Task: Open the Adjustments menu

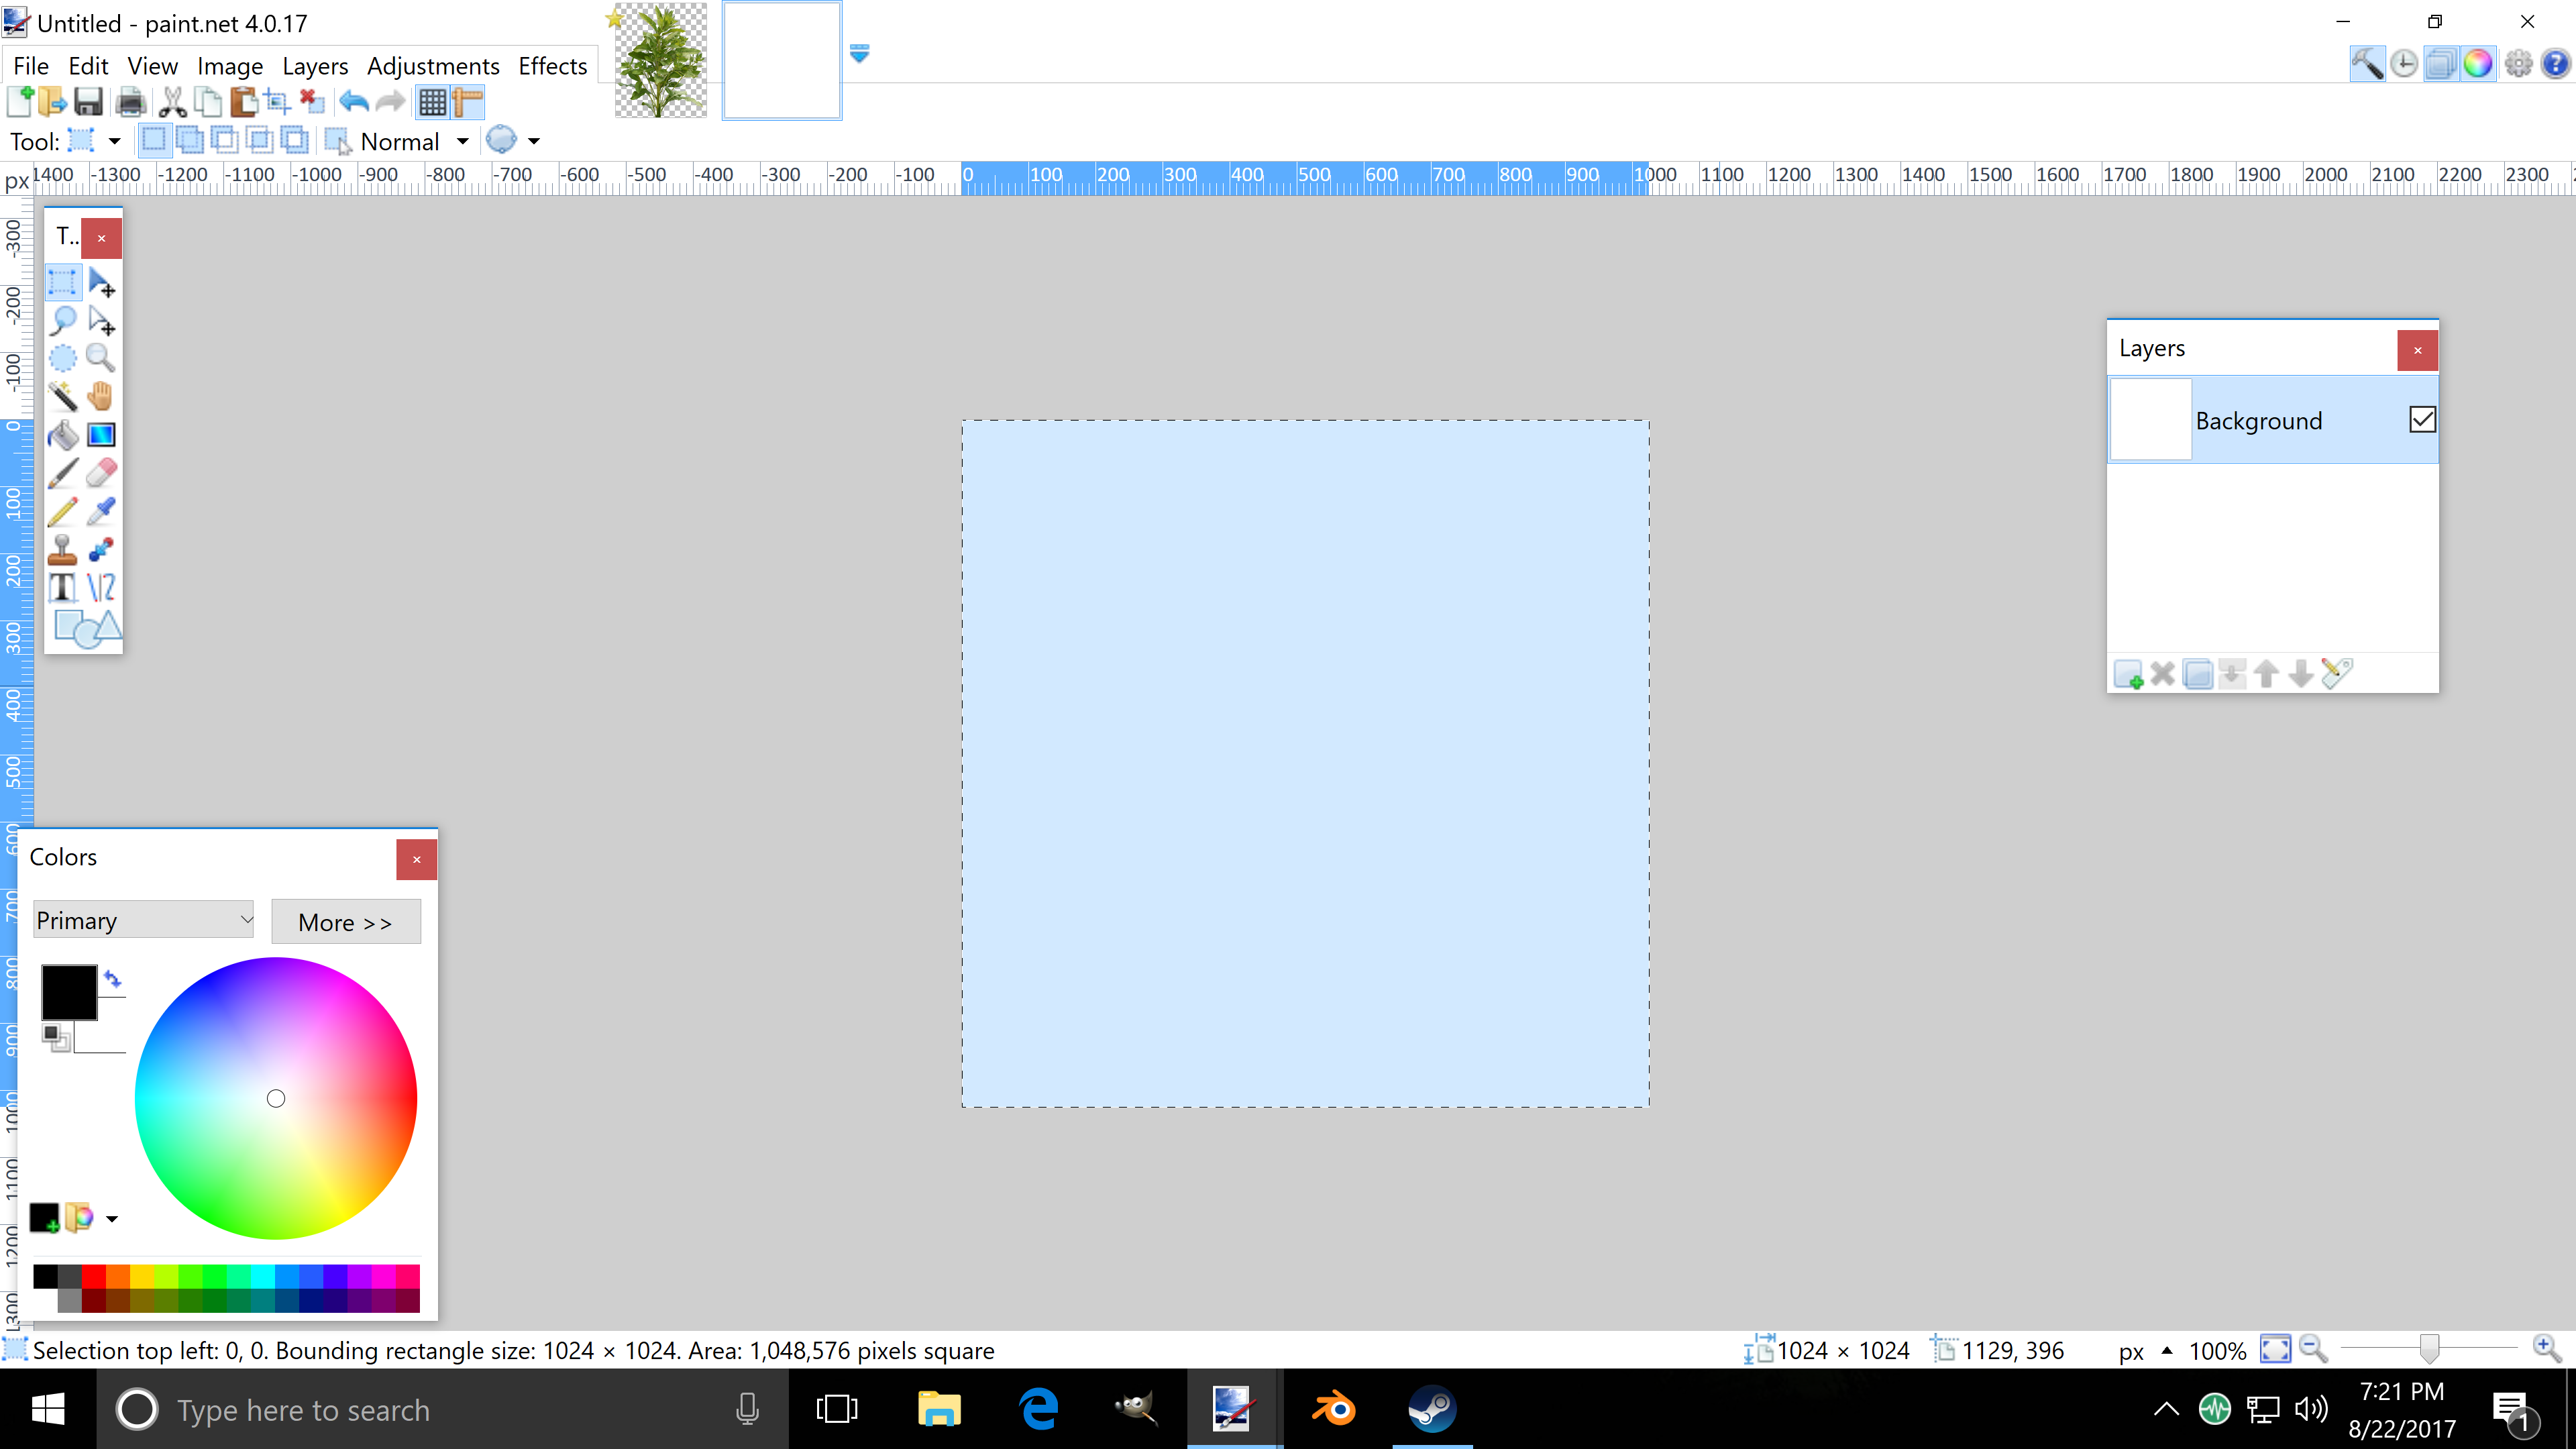Action: click(432, 66)
